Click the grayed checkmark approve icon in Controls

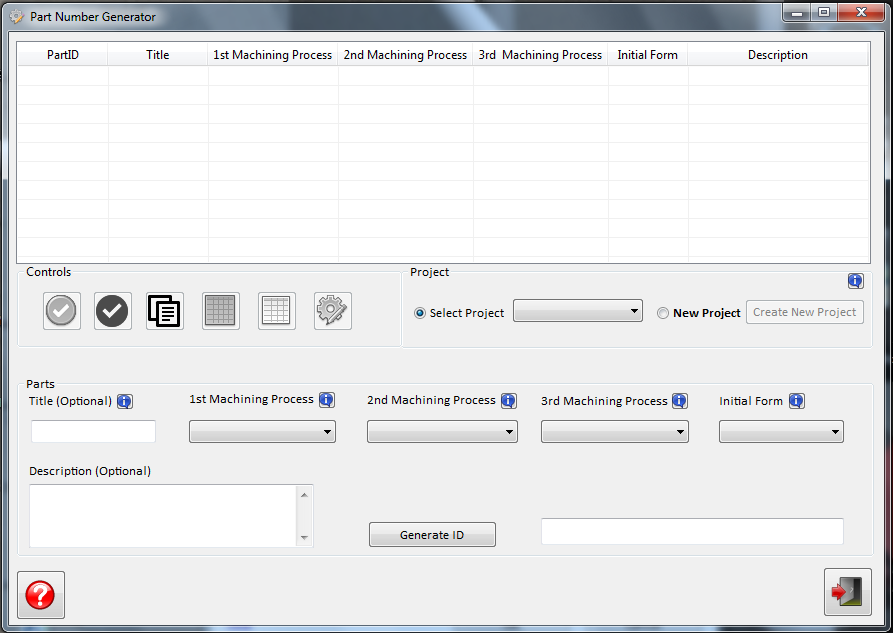[61, 310]
